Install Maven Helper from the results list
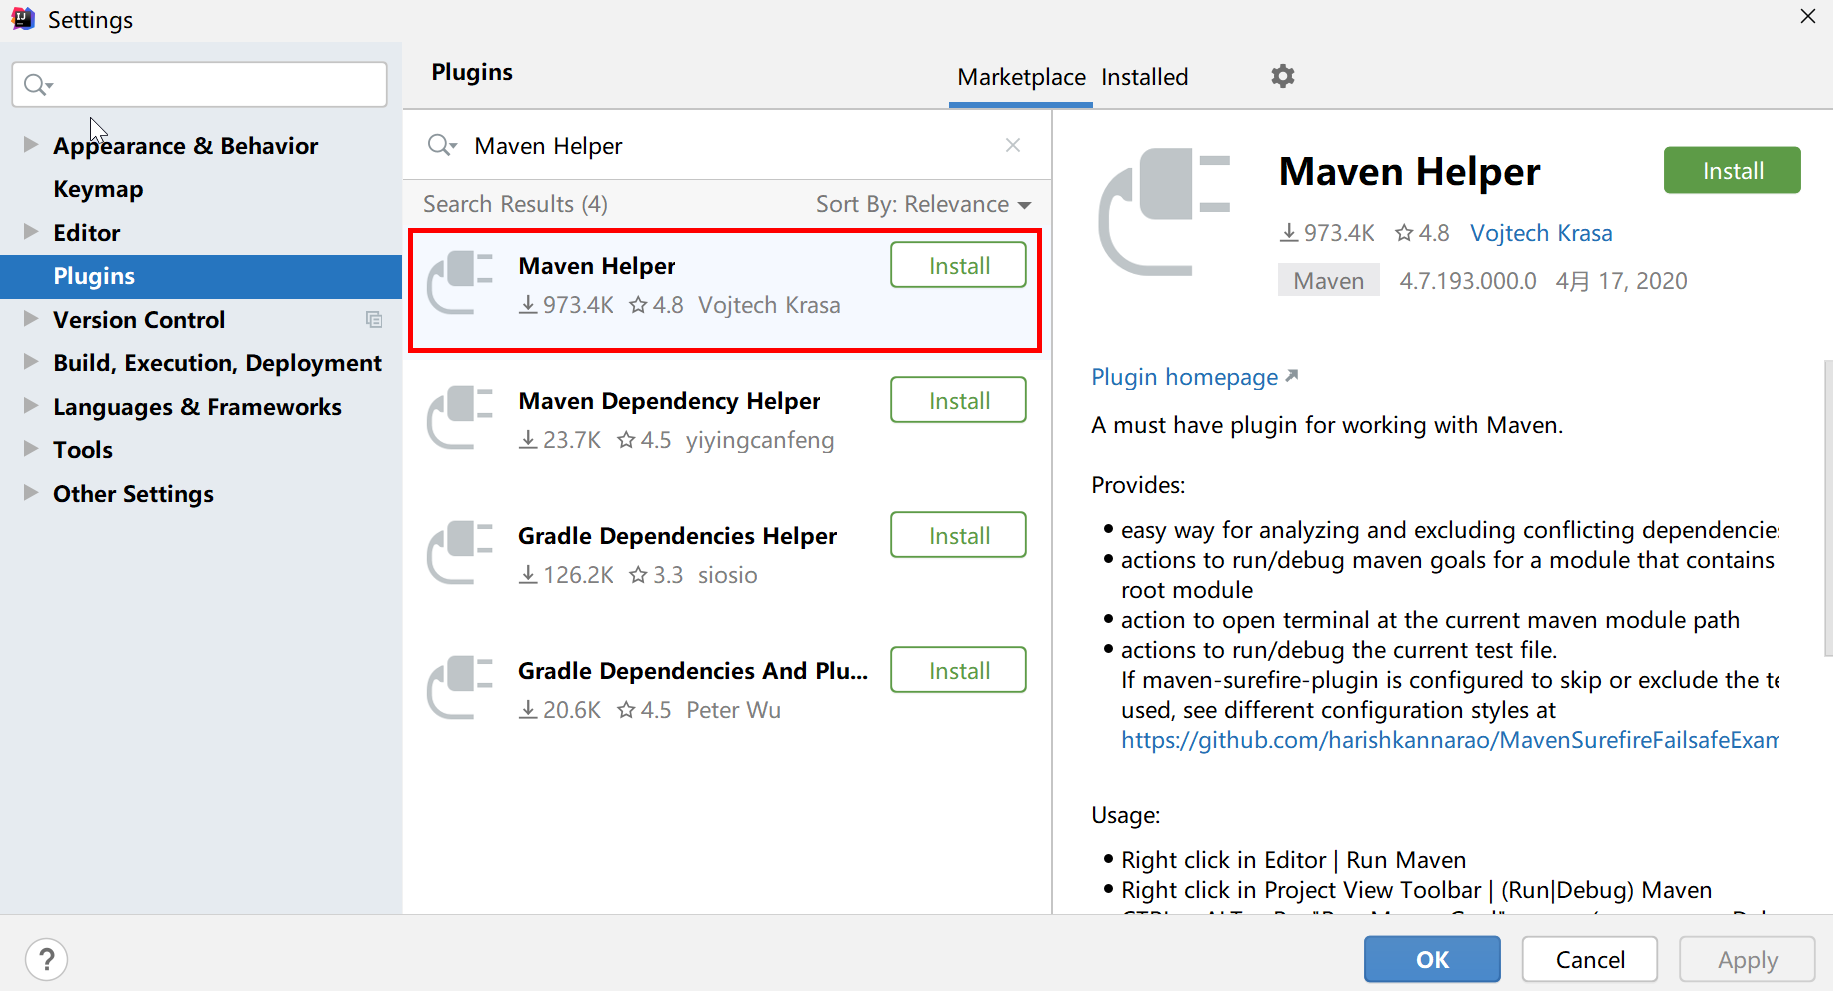Viewport: 1833px width, 991px height. 958,265
